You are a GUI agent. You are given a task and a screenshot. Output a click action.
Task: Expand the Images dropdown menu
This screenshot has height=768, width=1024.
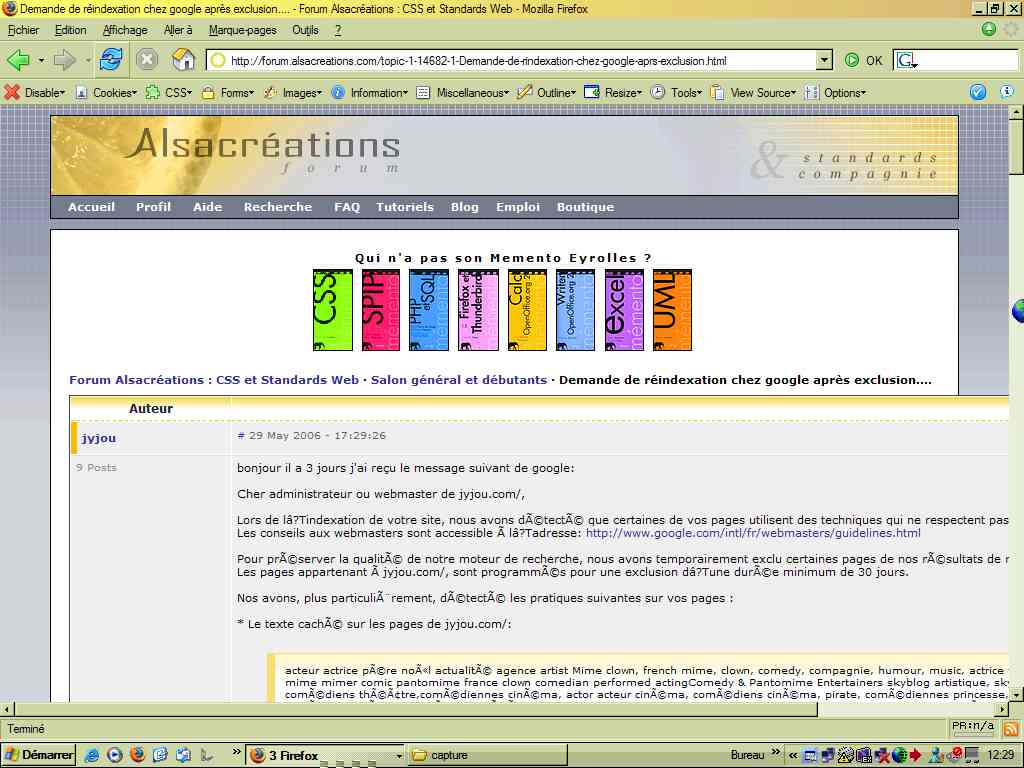(x=293, y=93)
